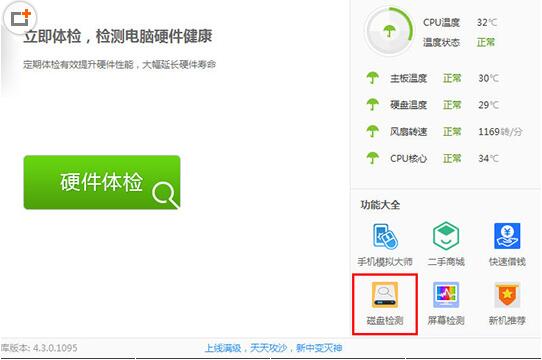This screenshot has width=542, height=360.
Task: Click the 风扇转速 1169 转/分 value
Action: pos(500,131)
